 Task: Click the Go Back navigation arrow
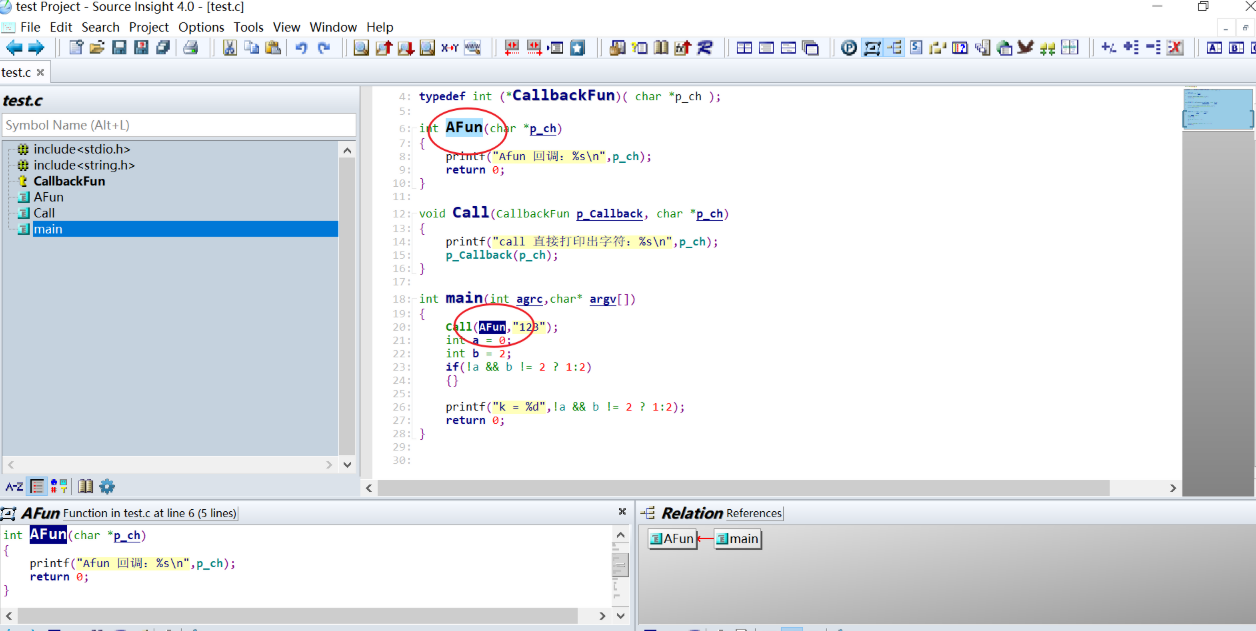click(14, 47)
